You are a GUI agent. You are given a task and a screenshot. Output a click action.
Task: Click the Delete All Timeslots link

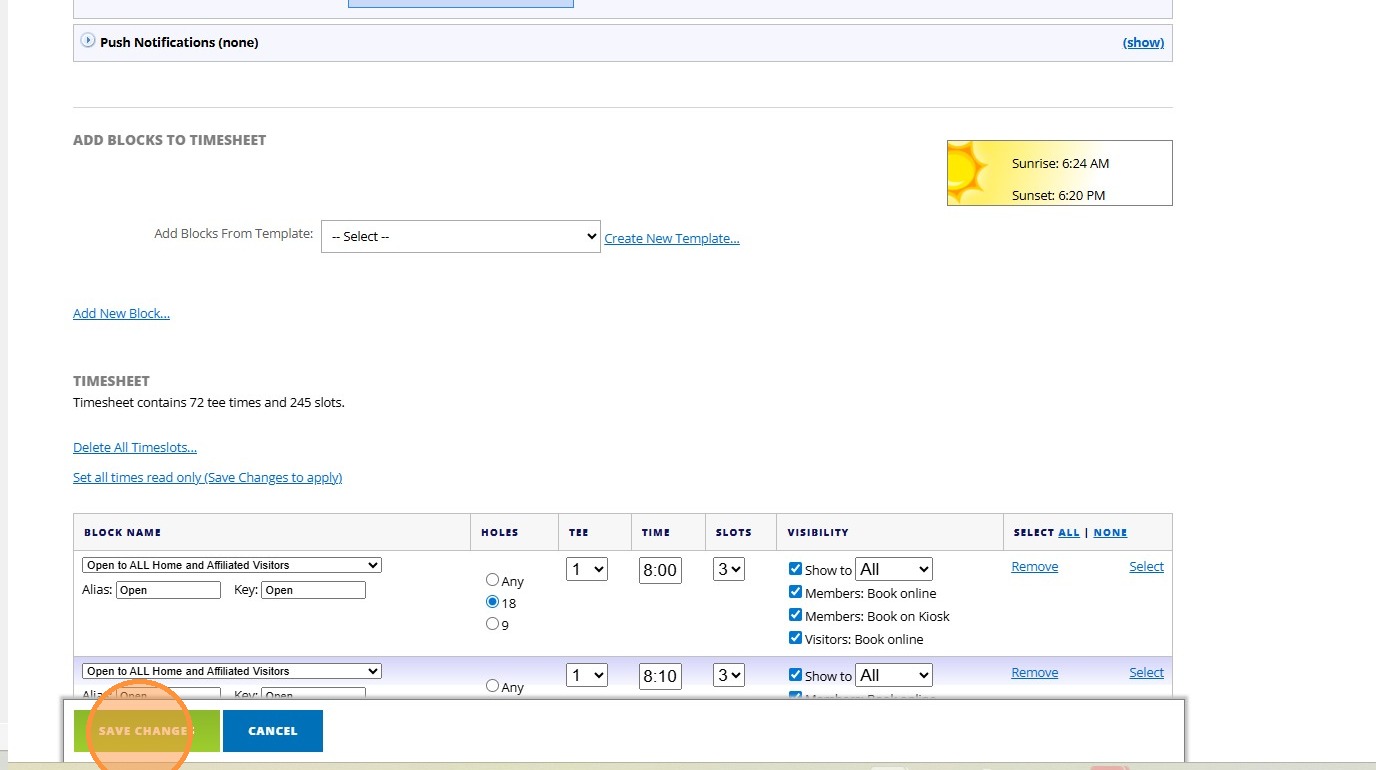pos(135,447)
